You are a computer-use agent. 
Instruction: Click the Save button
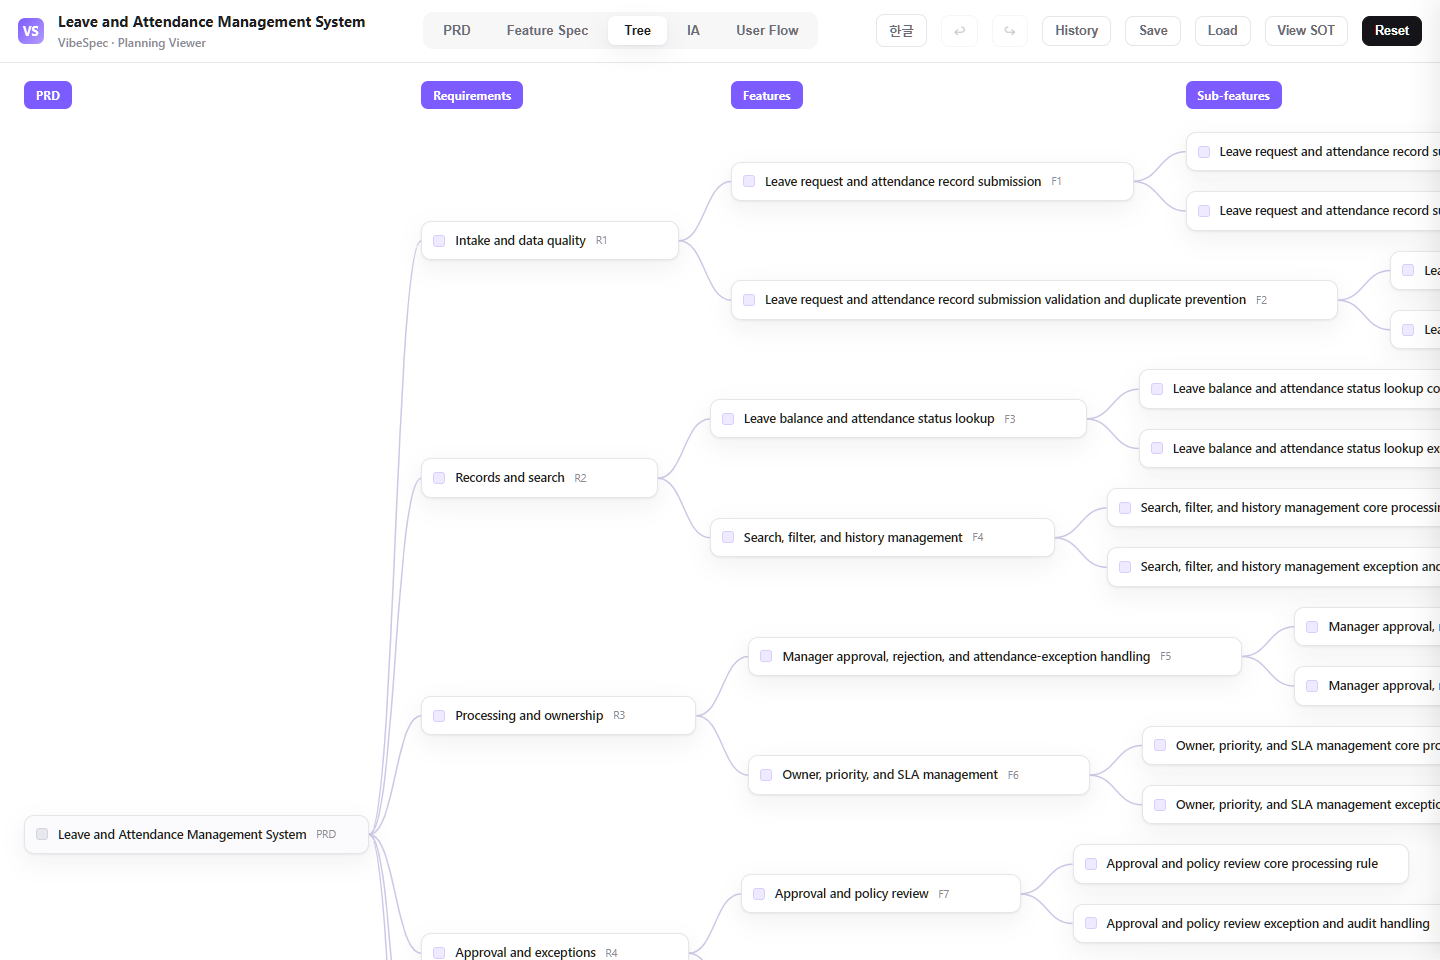coord(1153,31)
